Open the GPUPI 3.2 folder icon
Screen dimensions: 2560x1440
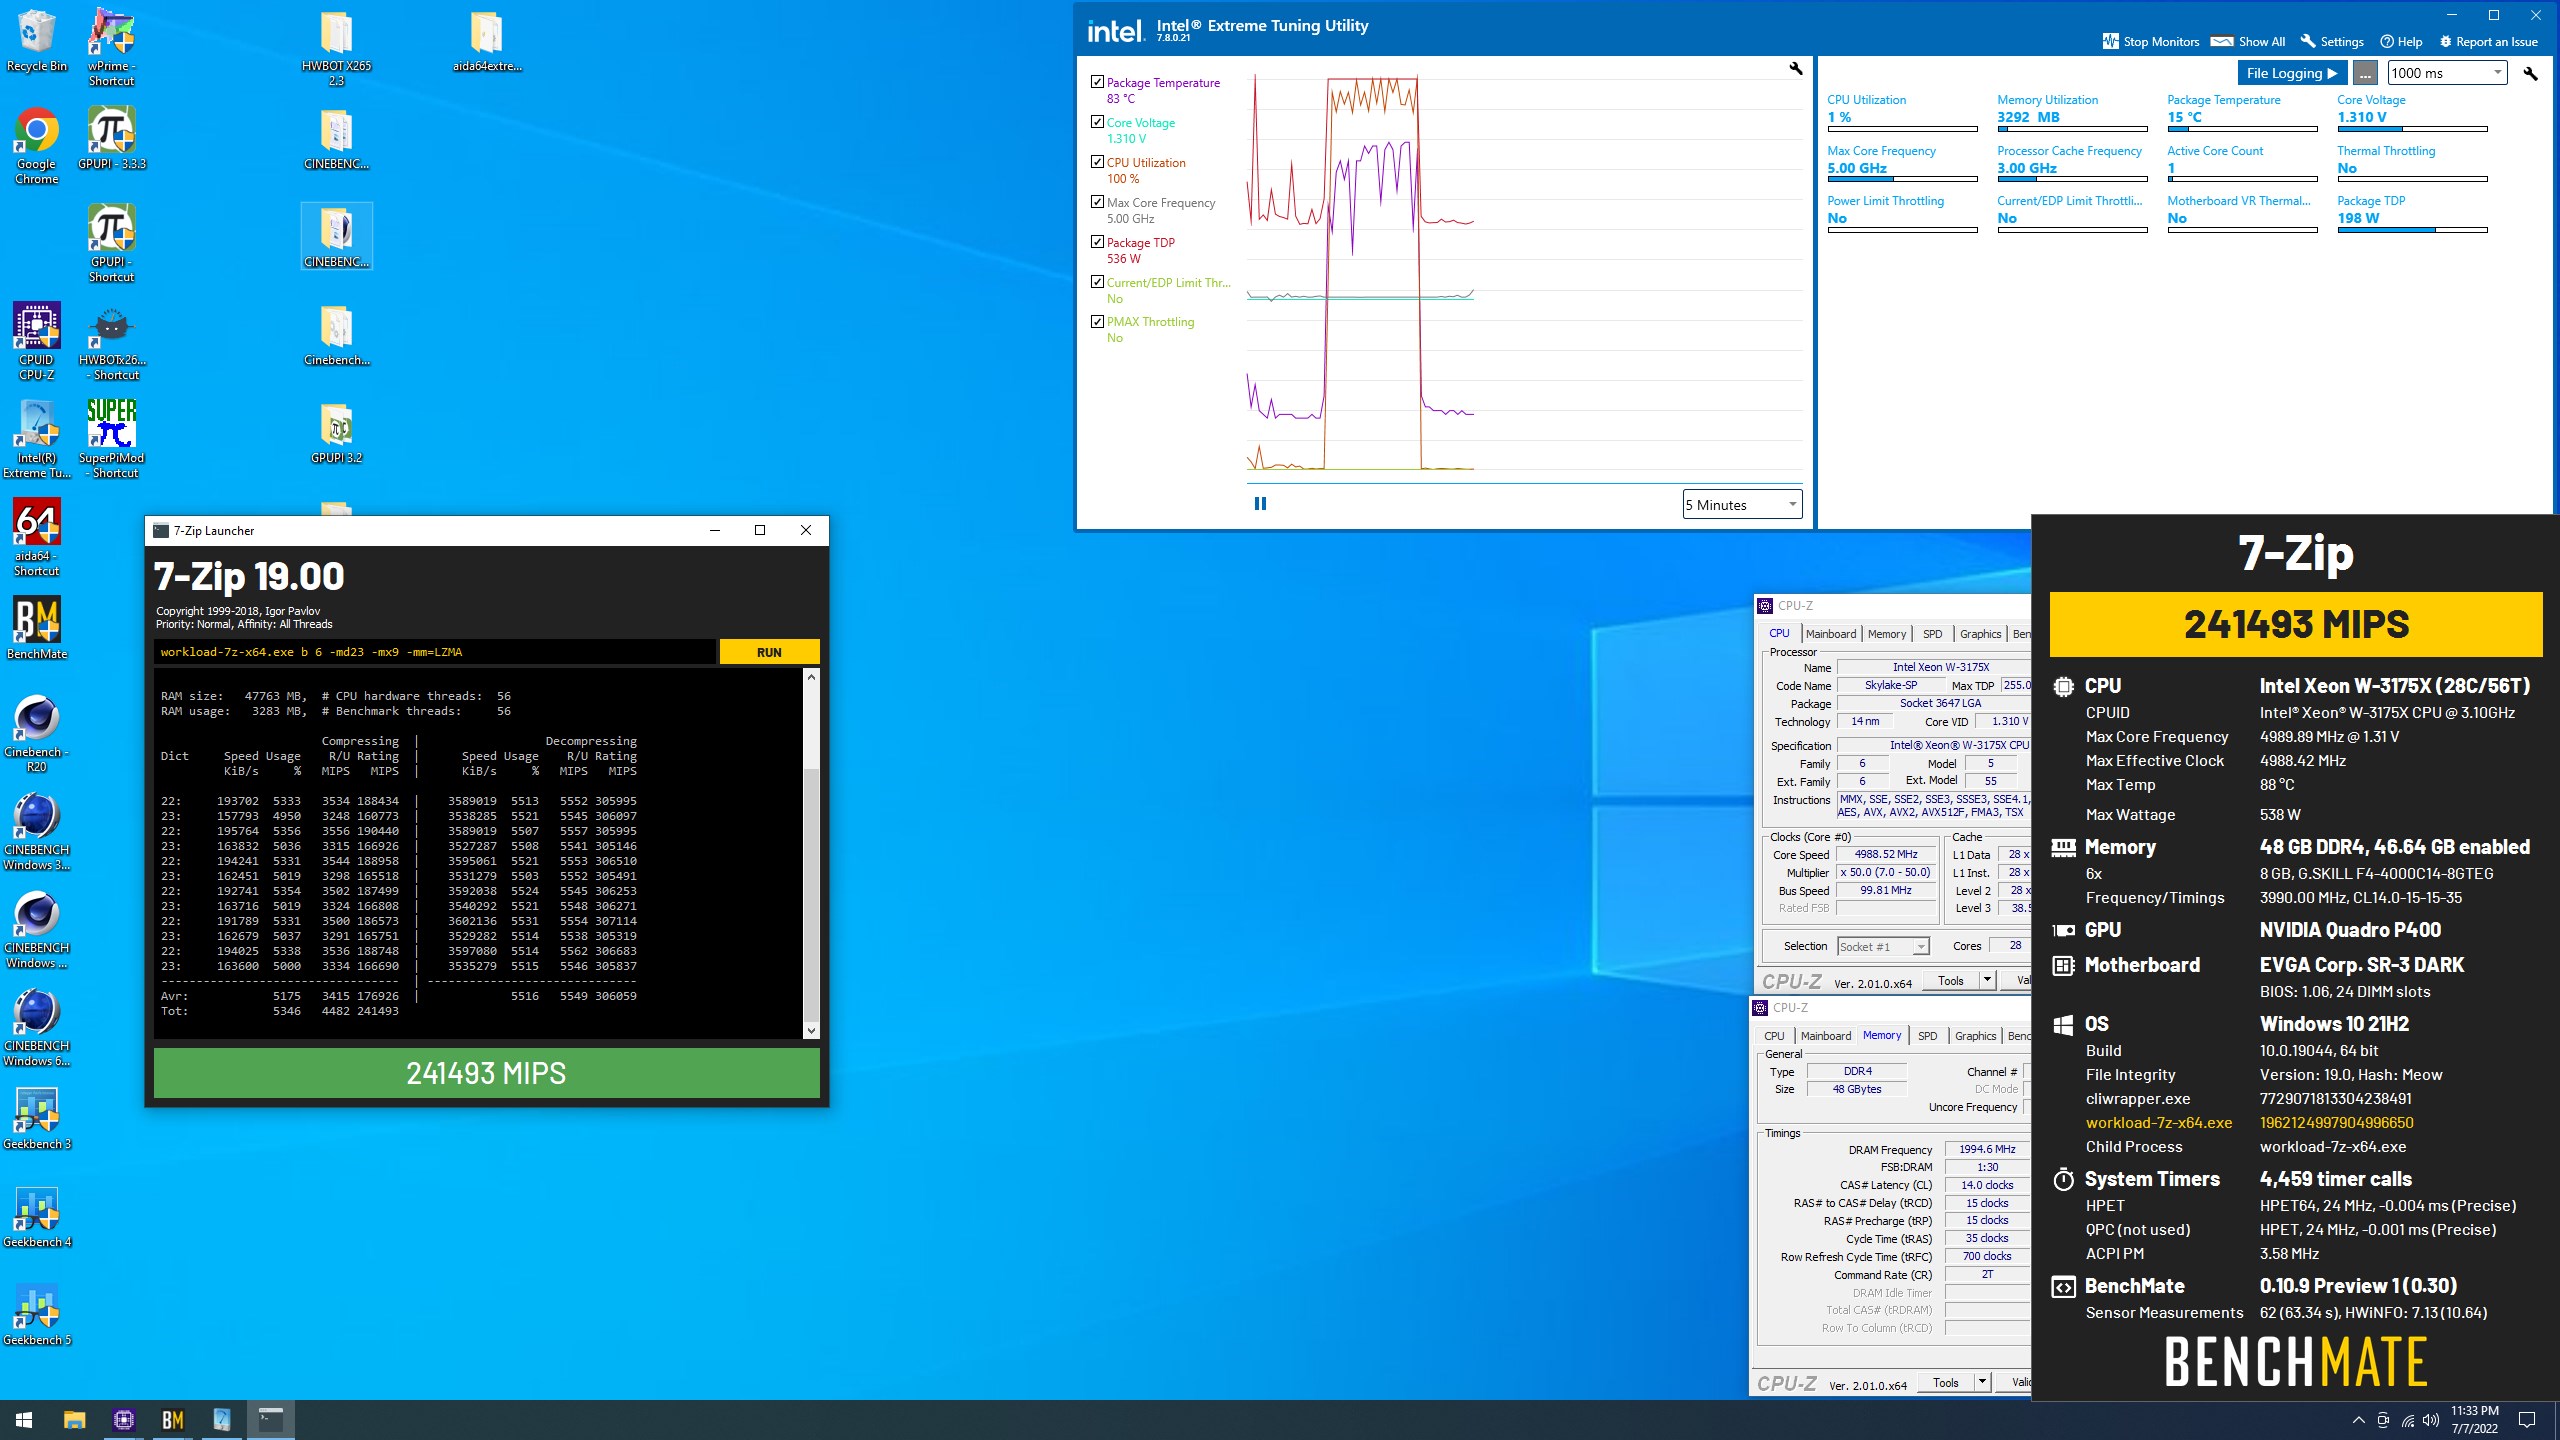pos(336,432)
